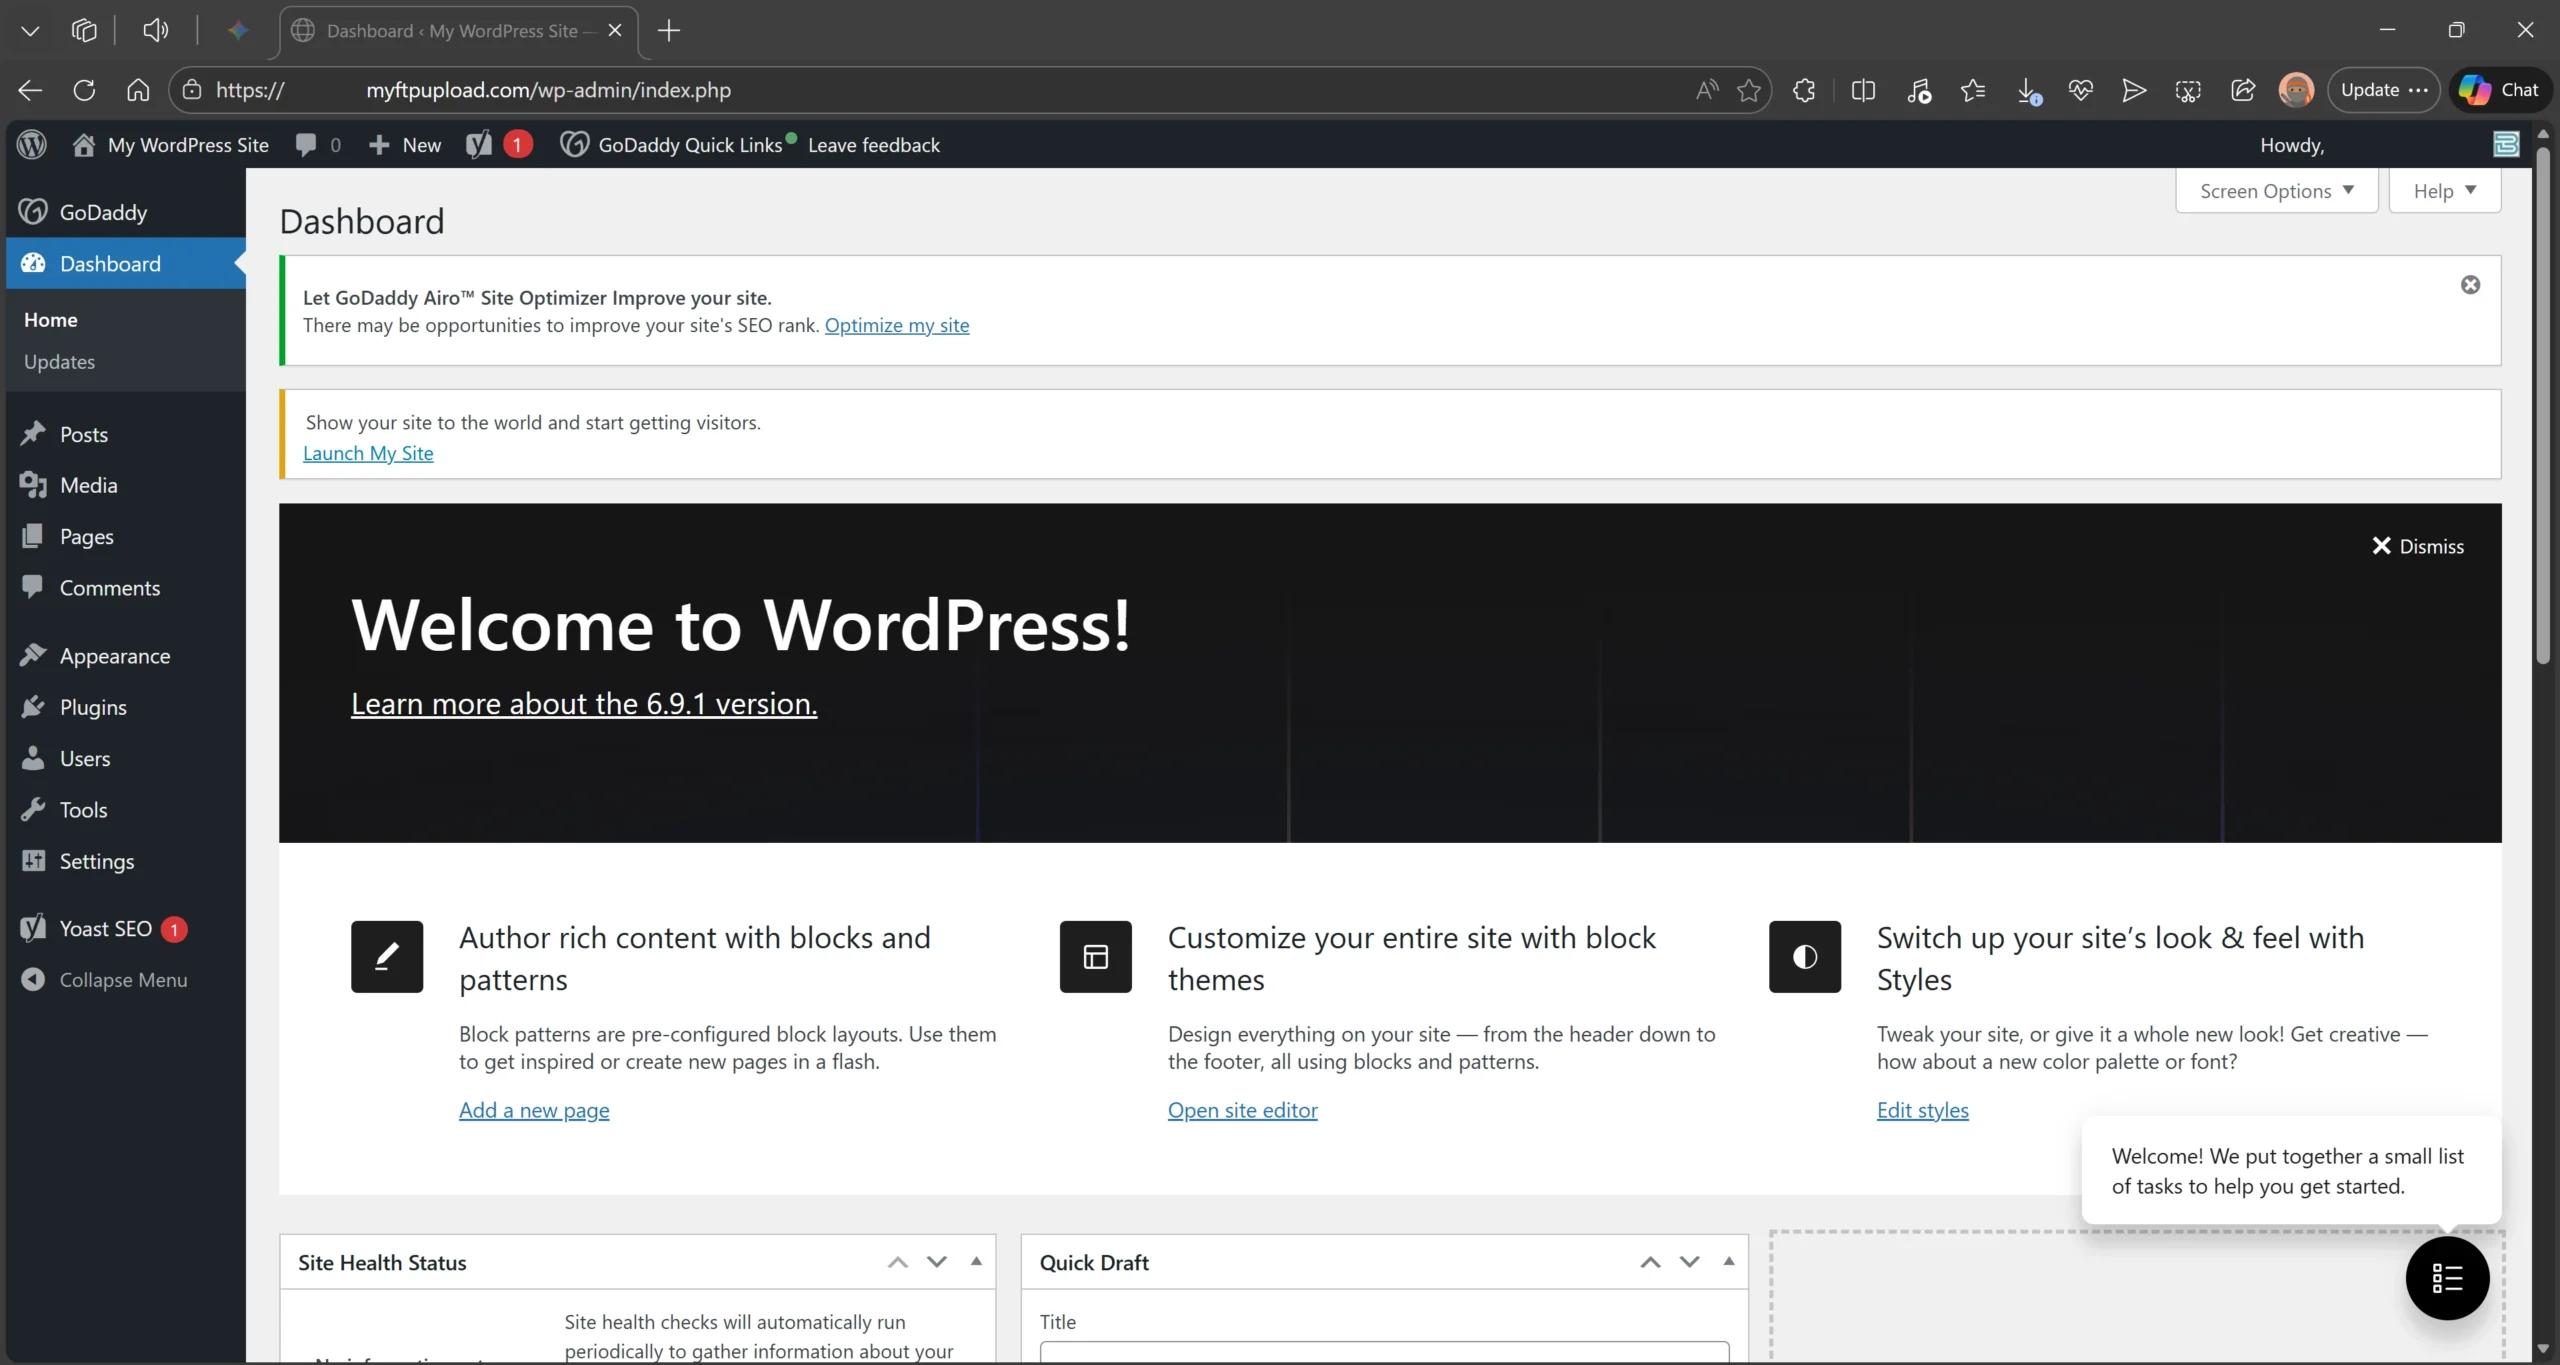
Task: Expand the Help panel
Action: [x=2445, y=191]
